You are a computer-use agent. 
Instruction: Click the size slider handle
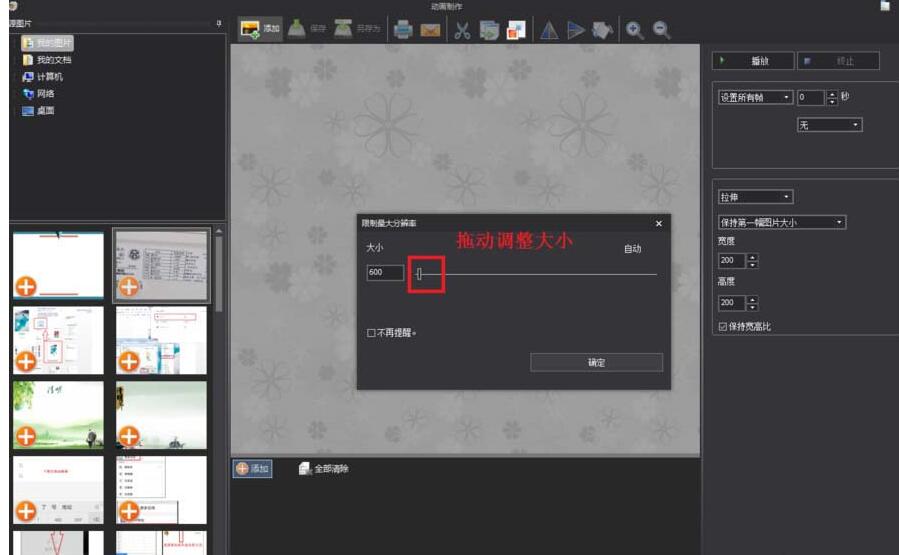click(x=419, y=274)
